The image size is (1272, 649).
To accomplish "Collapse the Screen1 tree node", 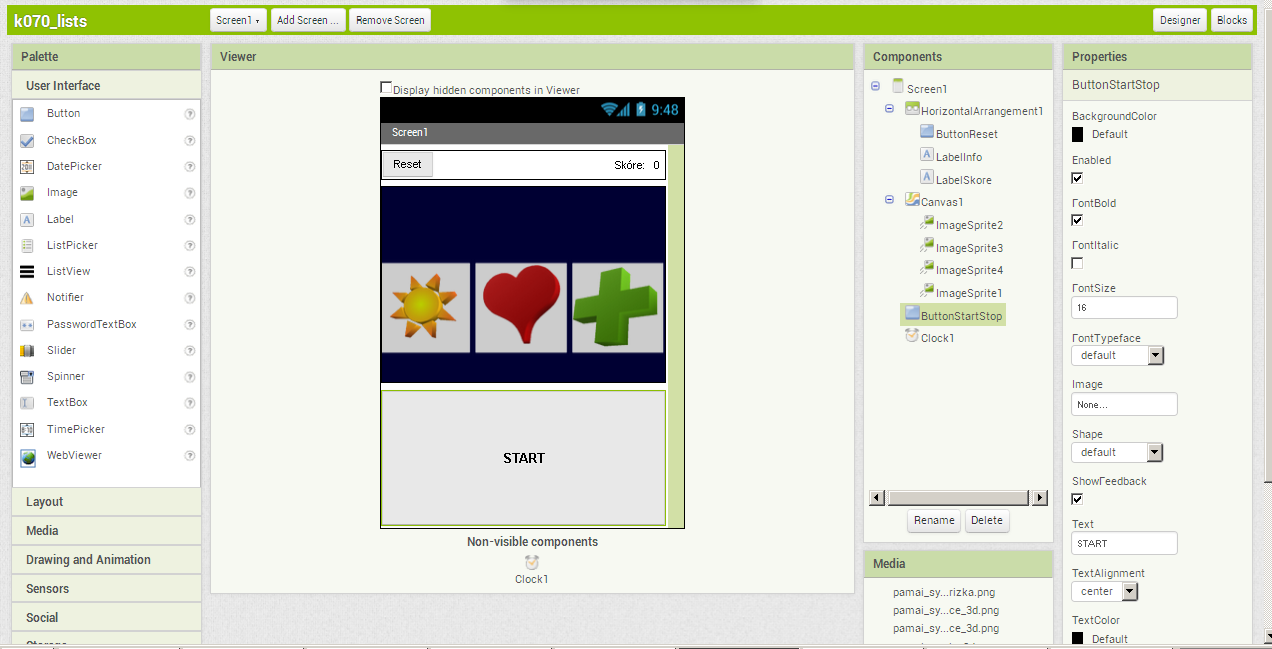I will click(x=876, y=87).
